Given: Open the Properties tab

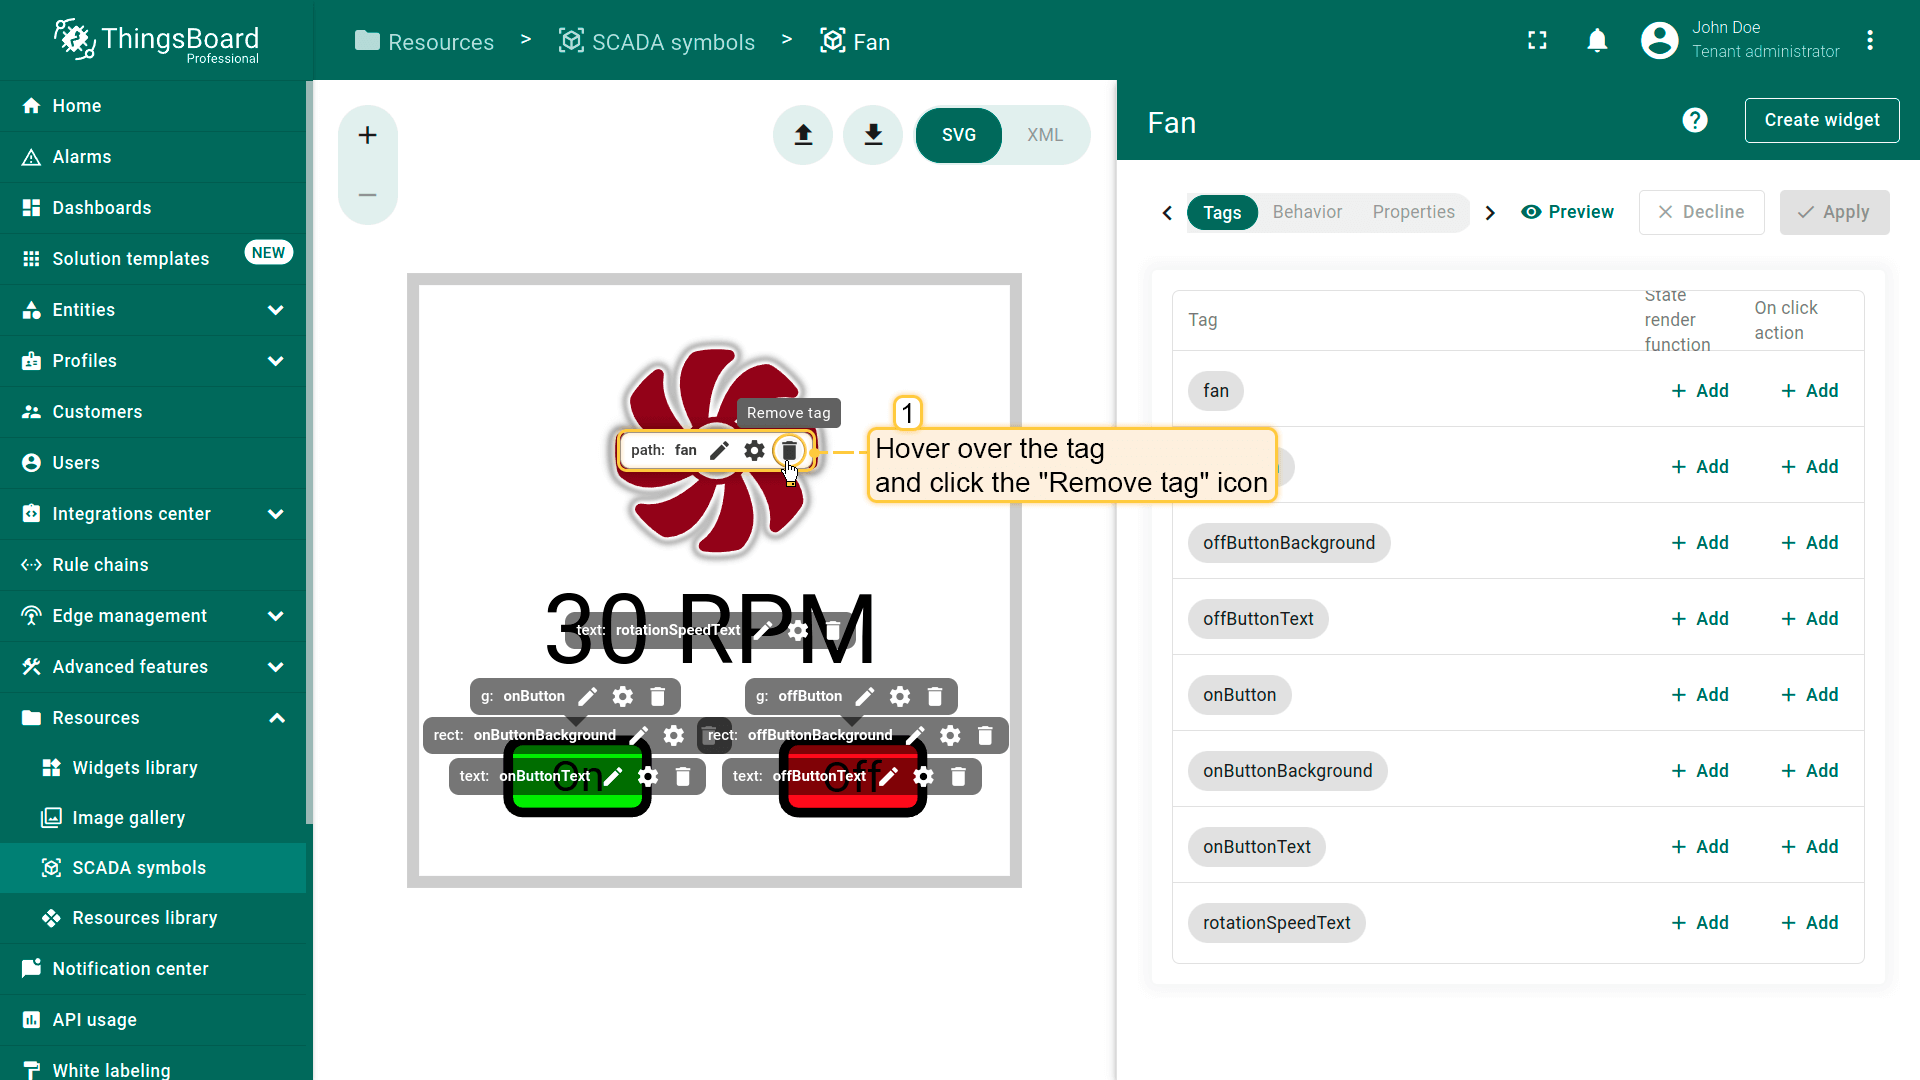Looking at the screenshot, I should 1413,212.
